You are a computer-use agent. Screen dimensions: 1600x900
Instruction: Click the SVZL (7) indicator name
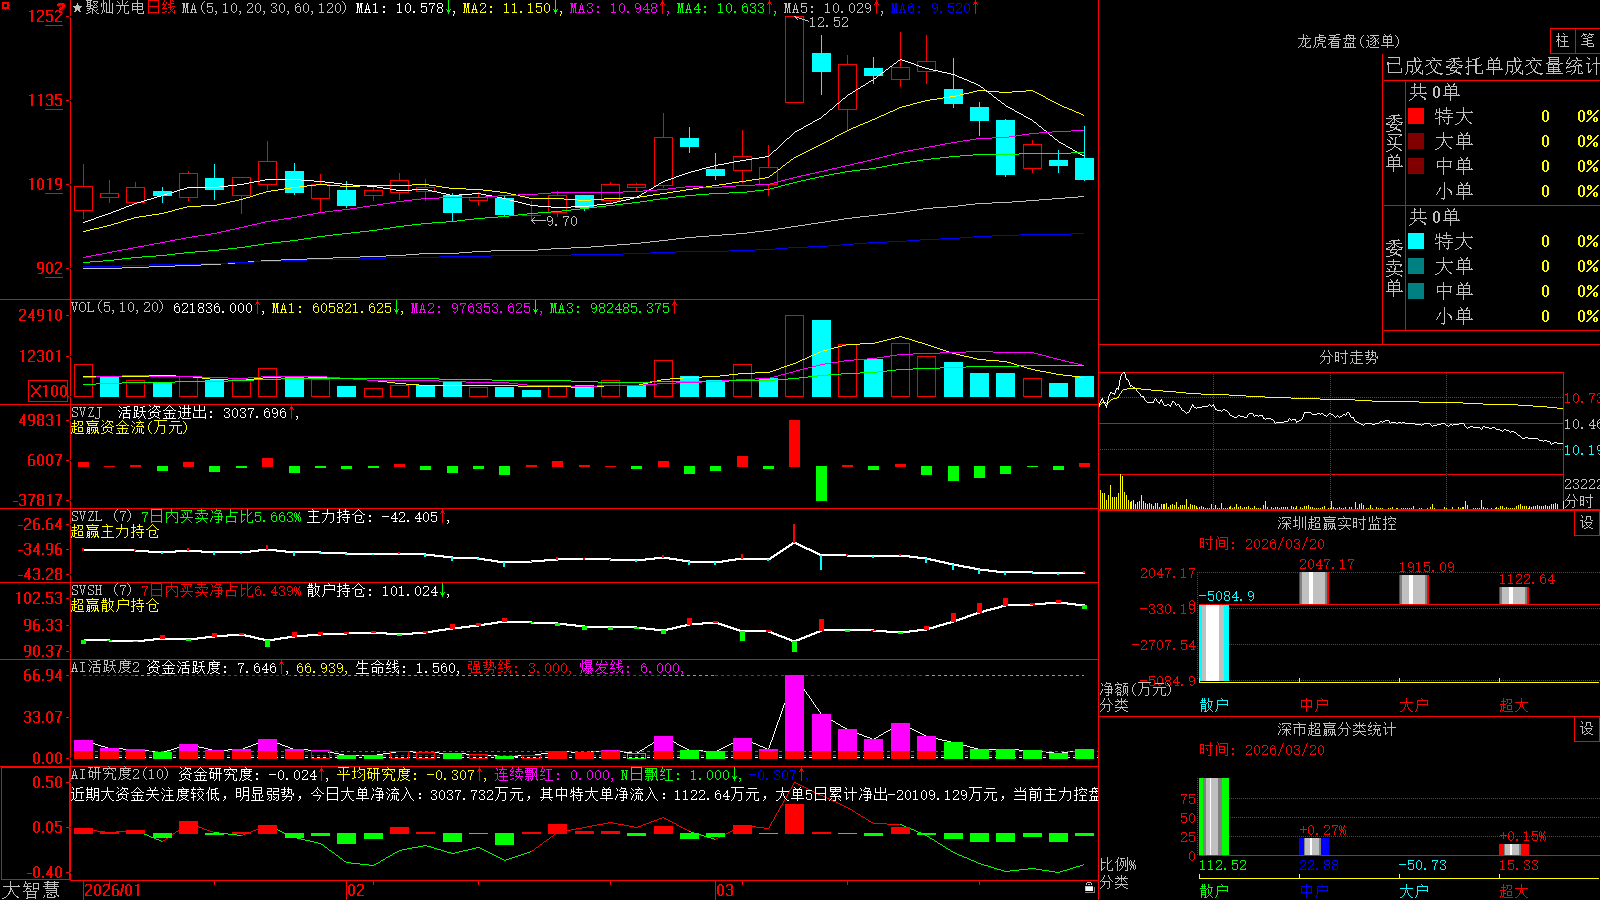click(101, 517)
